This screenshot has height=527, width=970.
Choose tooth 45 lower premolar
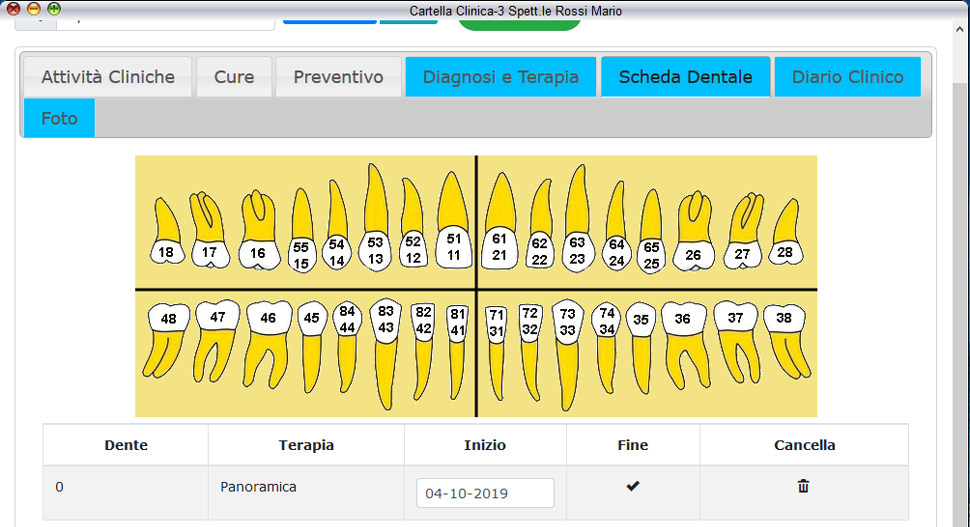pos(312,318)
